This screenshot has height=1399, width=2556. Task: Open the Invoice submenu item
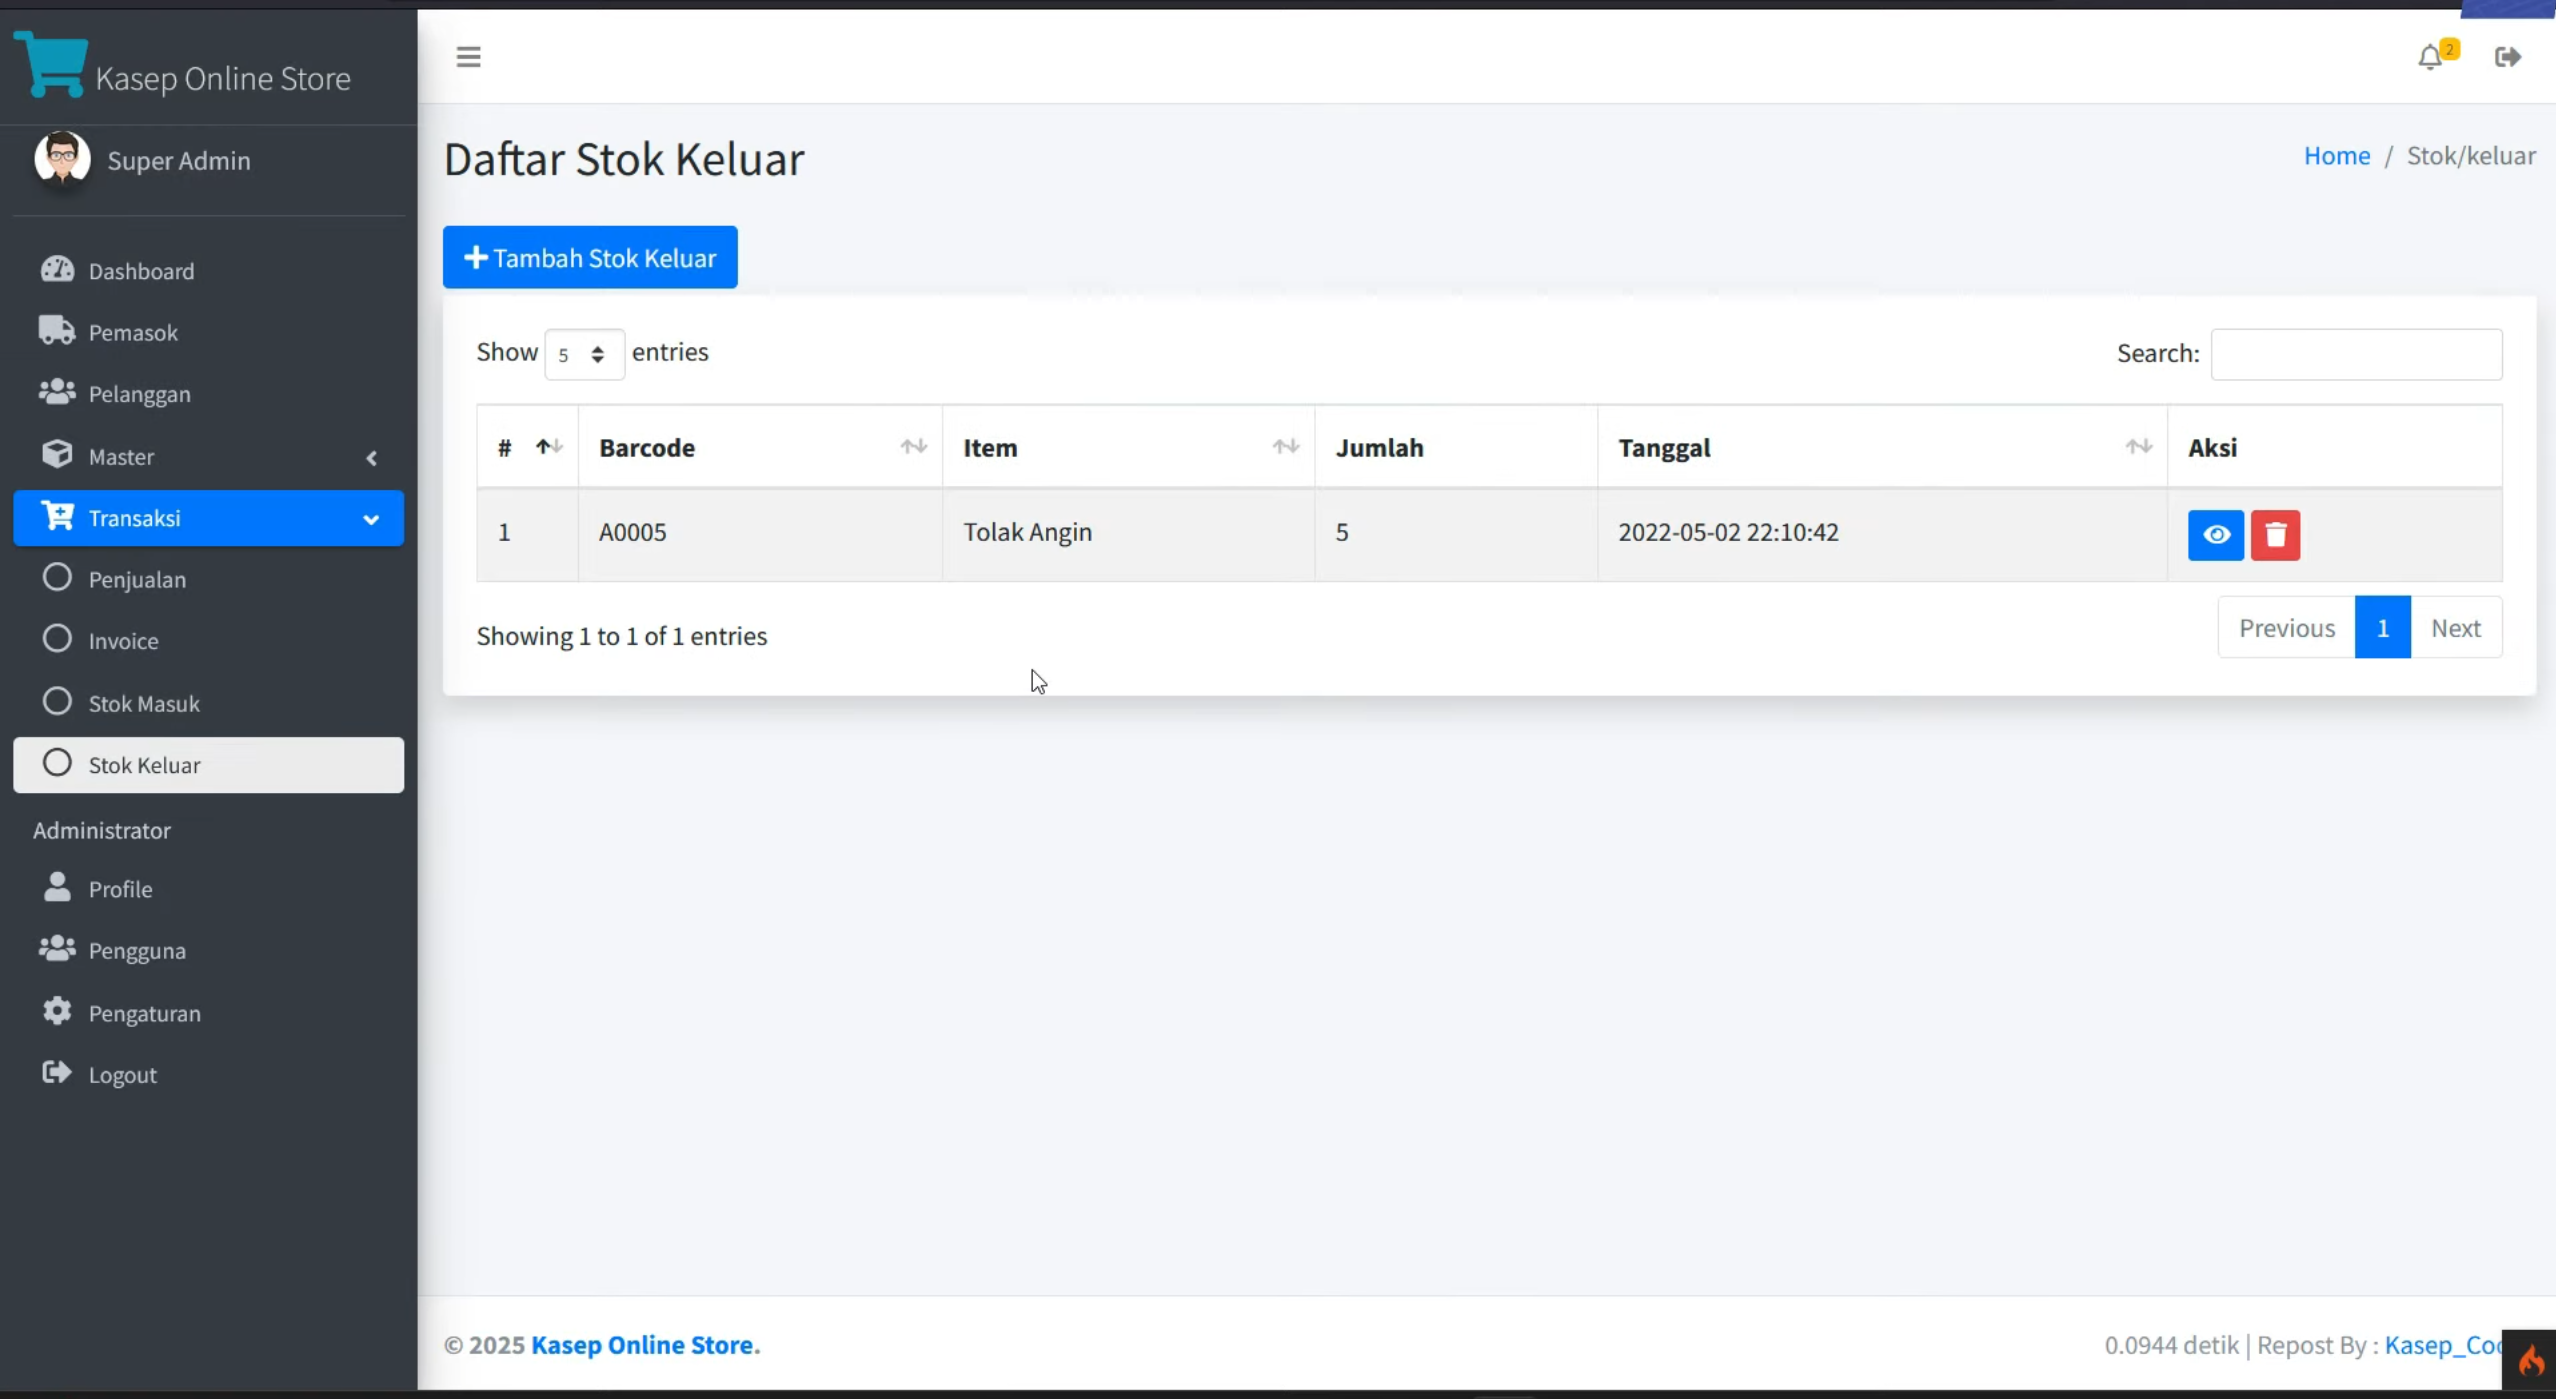[x=208, y=641]
